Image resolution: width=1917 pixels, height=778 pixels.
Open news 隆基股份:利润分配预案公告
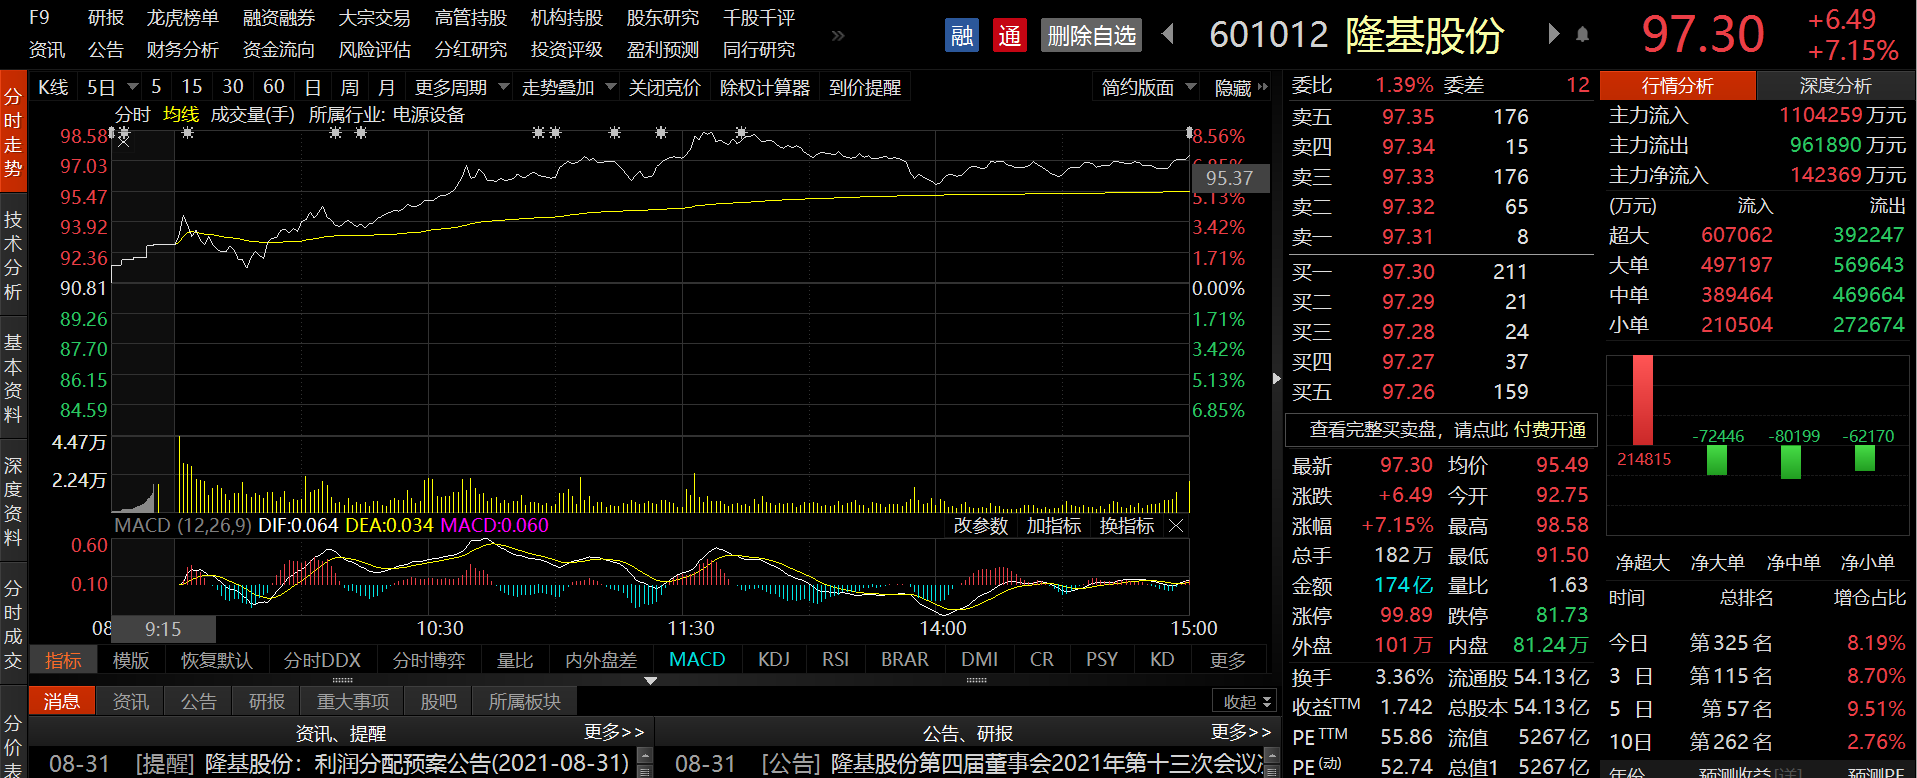point(417,764)
